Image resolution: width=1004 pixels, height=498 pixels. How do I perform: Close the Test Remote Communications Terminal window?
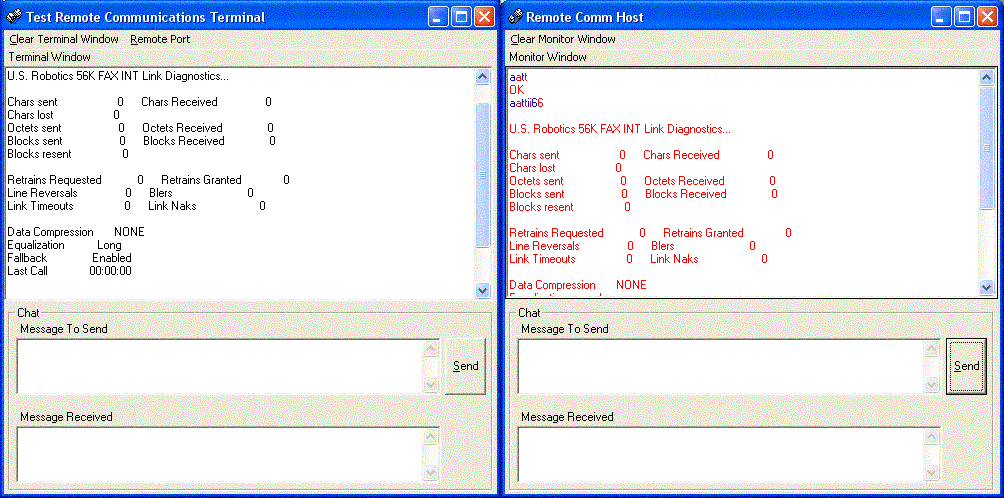(485, 17)
